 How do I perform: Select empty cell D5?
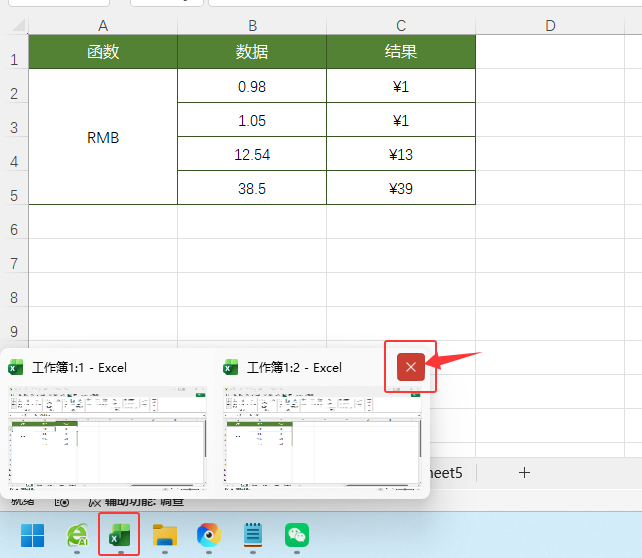pyautogui.click(x=550, y=188)
